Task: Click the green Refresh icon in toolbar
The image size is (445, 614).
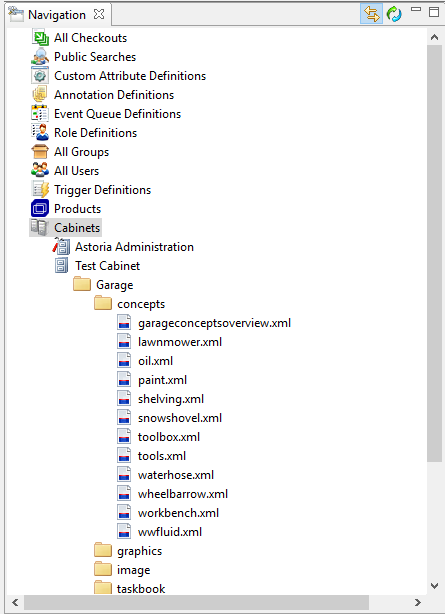Action: [394, 14]
